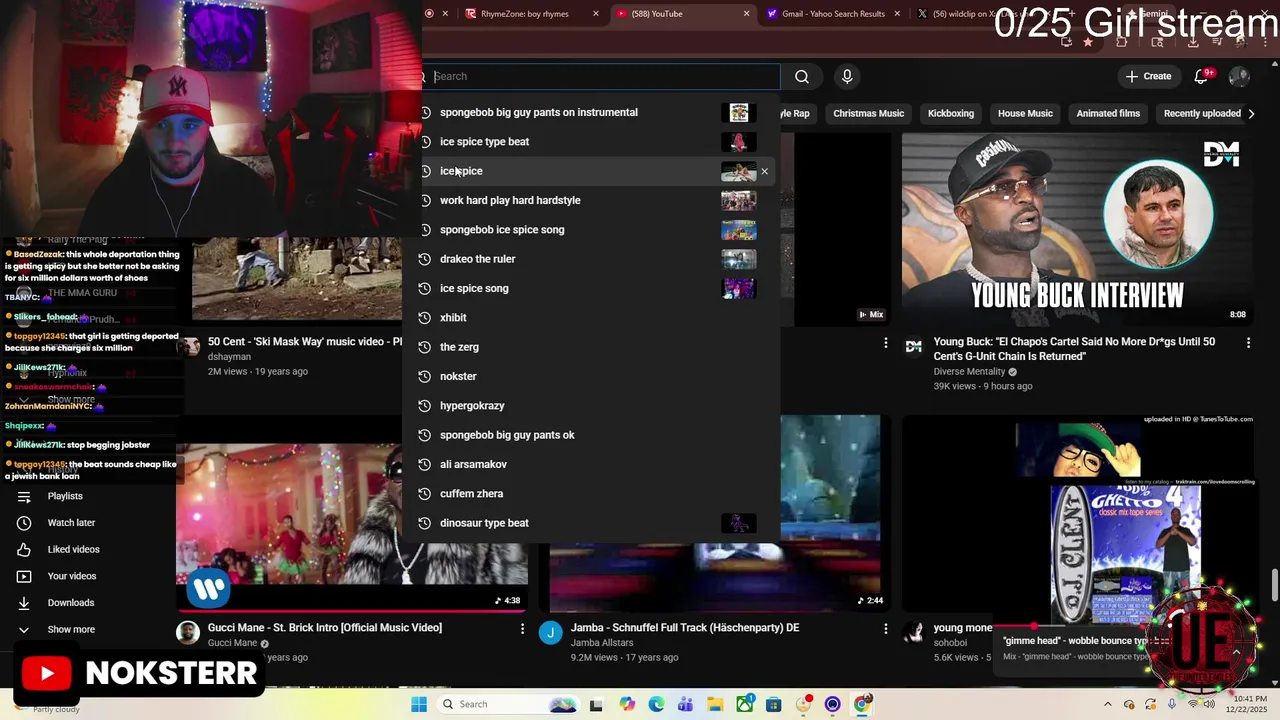Screen dimensions: 1280x720
Task: Select 'ali arsamakov' search suggestion
Action: click(x=591, y=465)
